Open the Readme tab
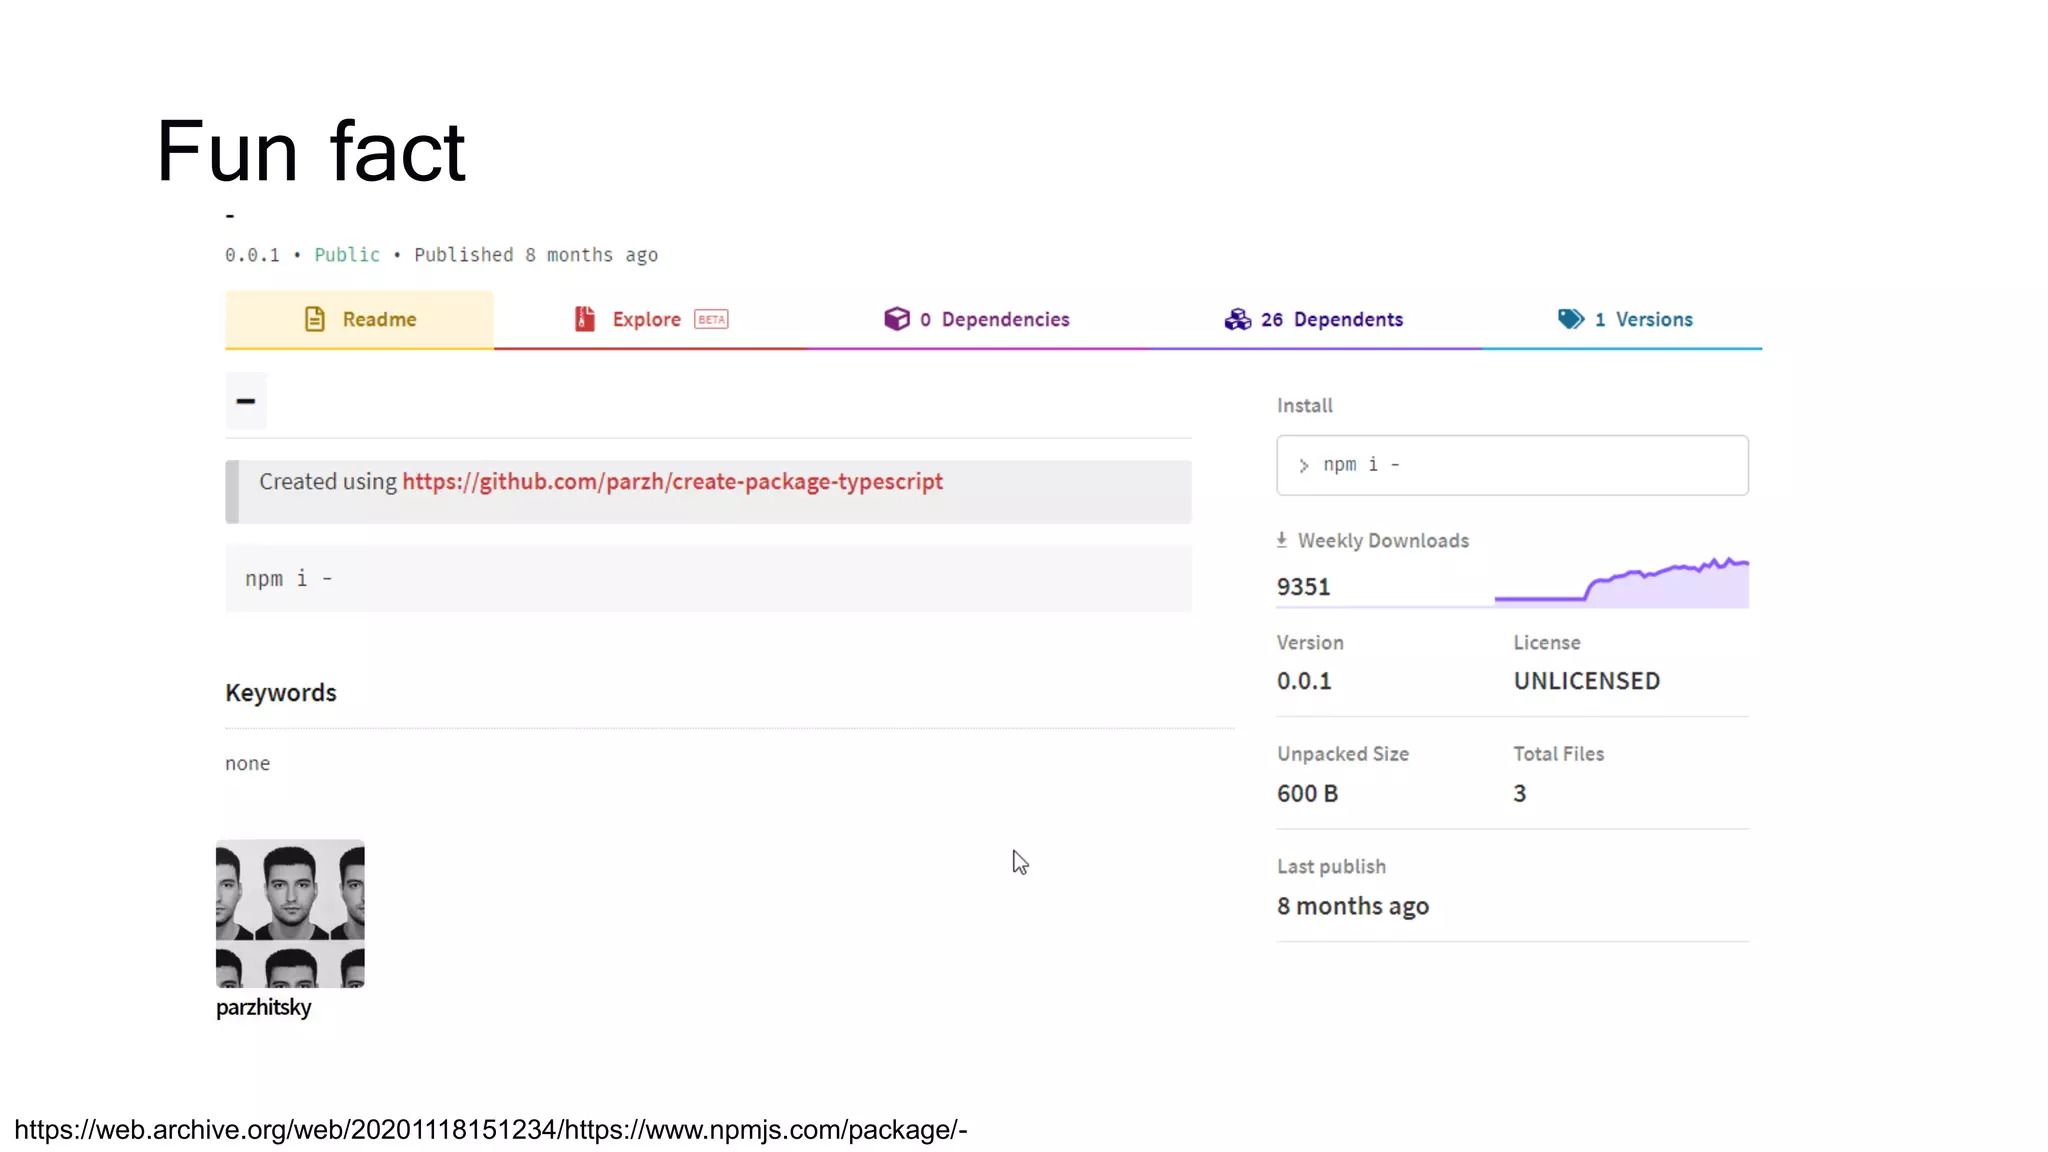Screen dimensions: 2048x1152 [379, 320]
